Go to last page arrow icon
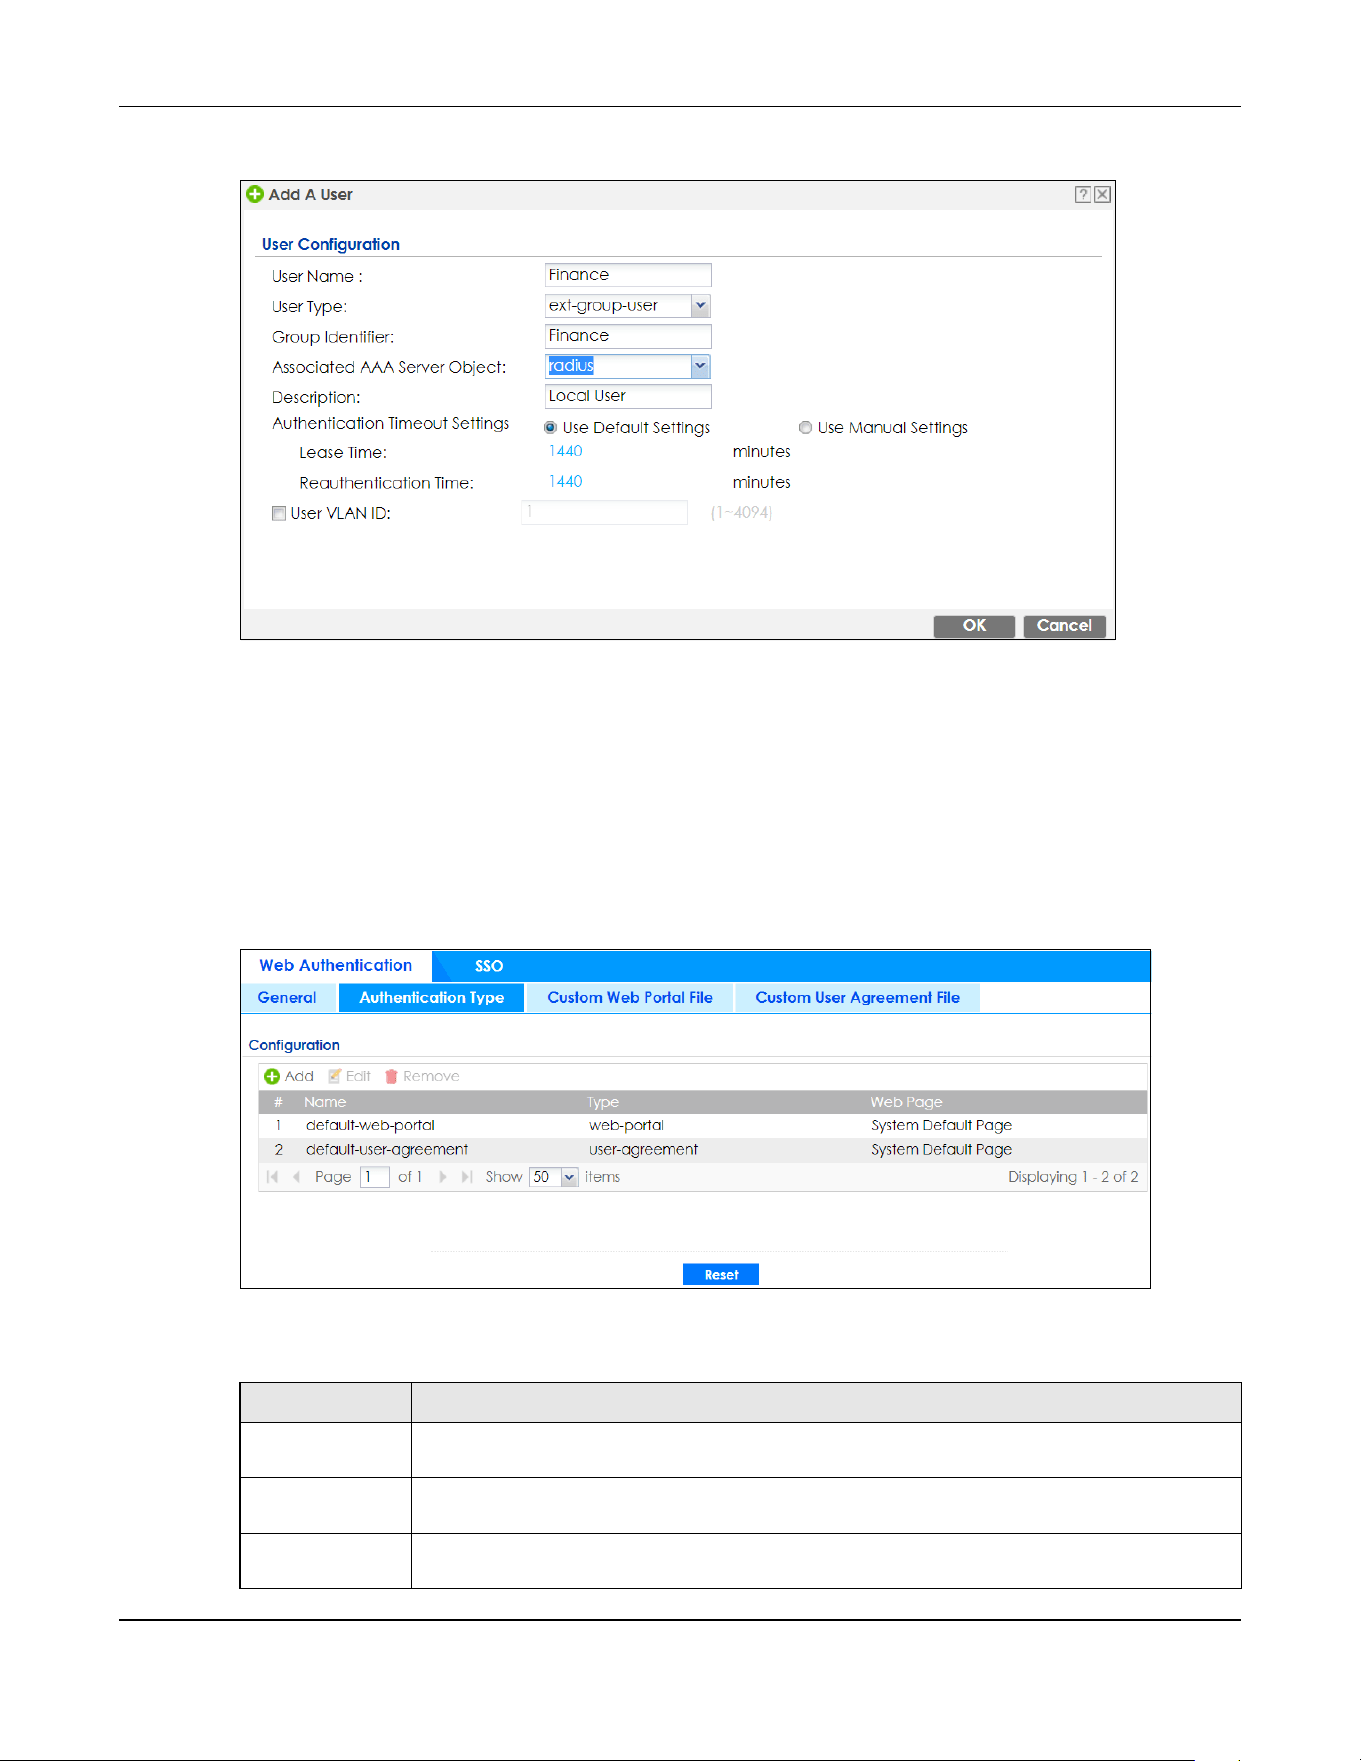1361x1761 pixels. [466, 1177]
